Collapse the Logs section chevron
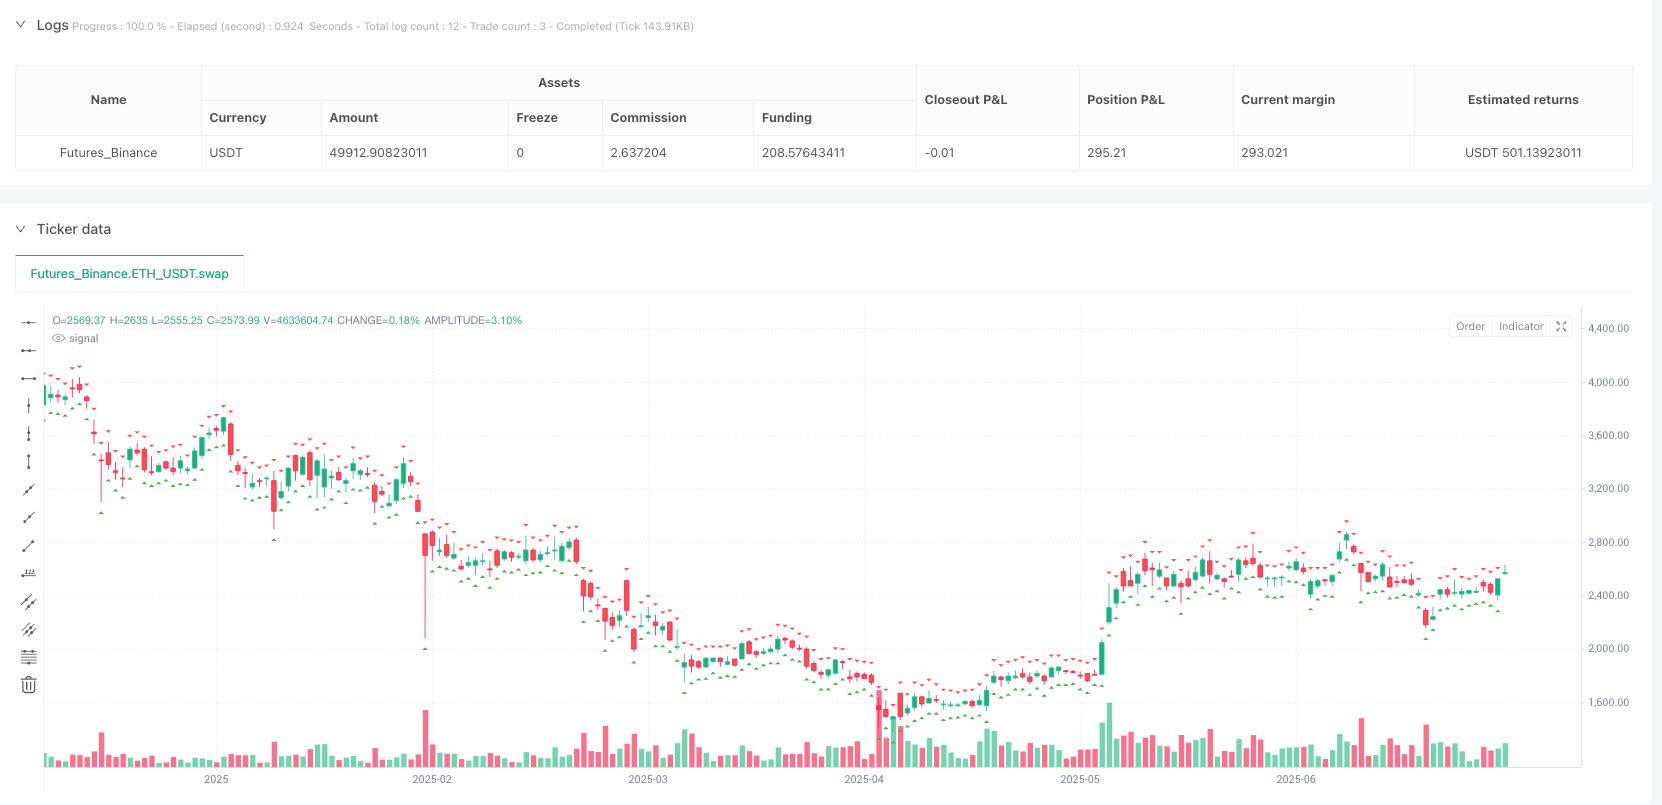The width and height of the screenshot is (1662, 805). coord(20,25)
